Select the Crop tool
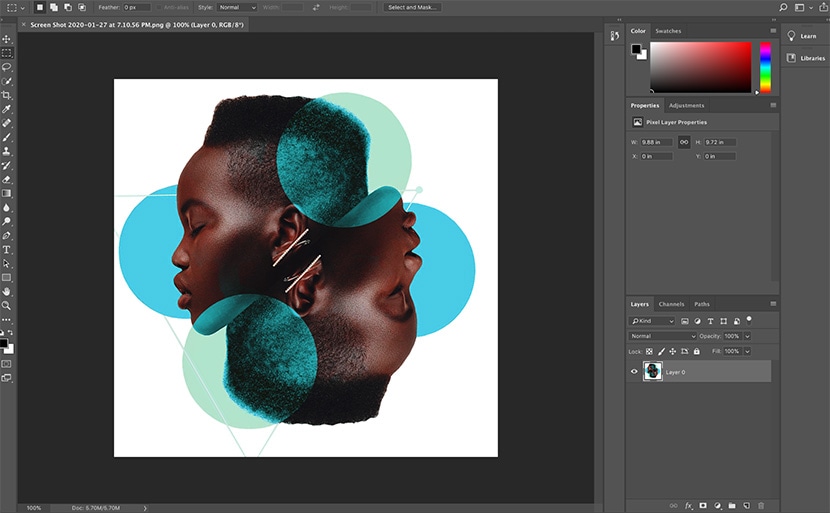Image resolution: width=830 pixels, height=513 pixels. coord(7,95)
